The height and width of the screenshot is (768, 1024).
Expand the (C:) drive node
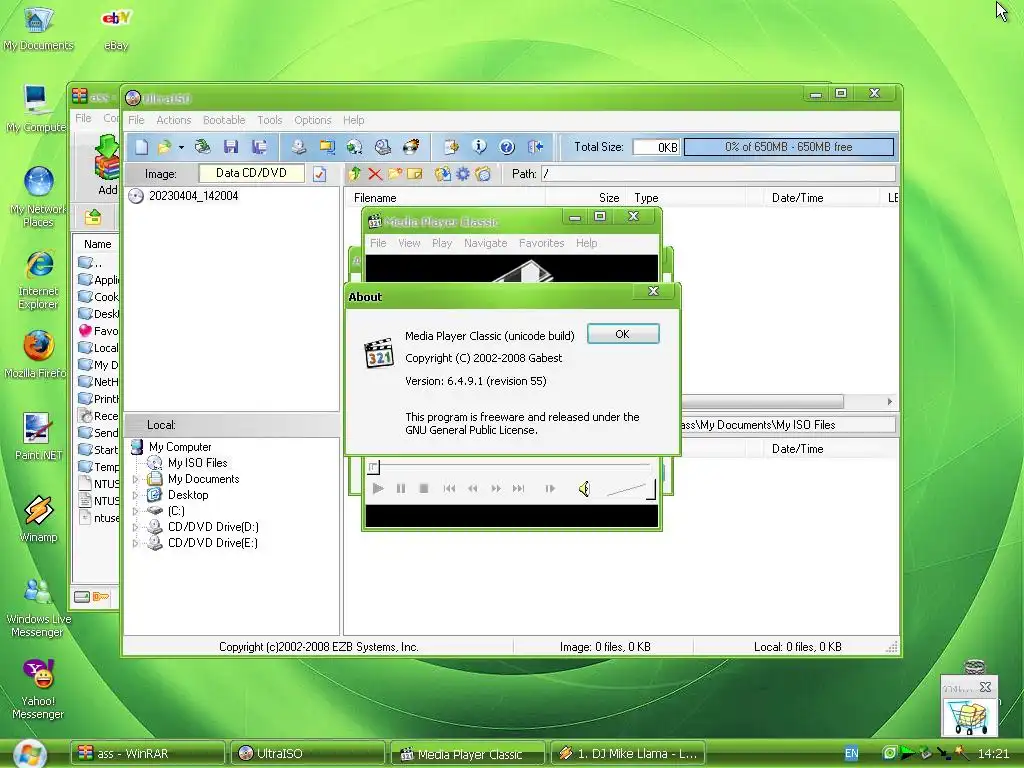tap(136, 511)
